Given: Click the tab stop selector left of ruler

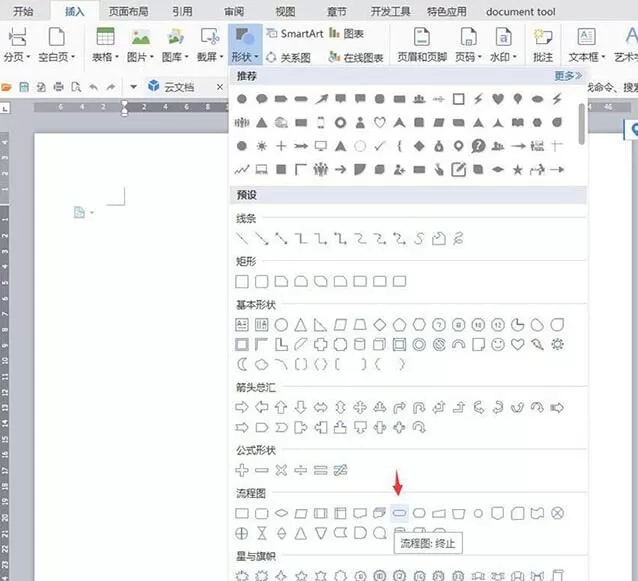Looking at the screenshot, I should click(x=5, y=108).
